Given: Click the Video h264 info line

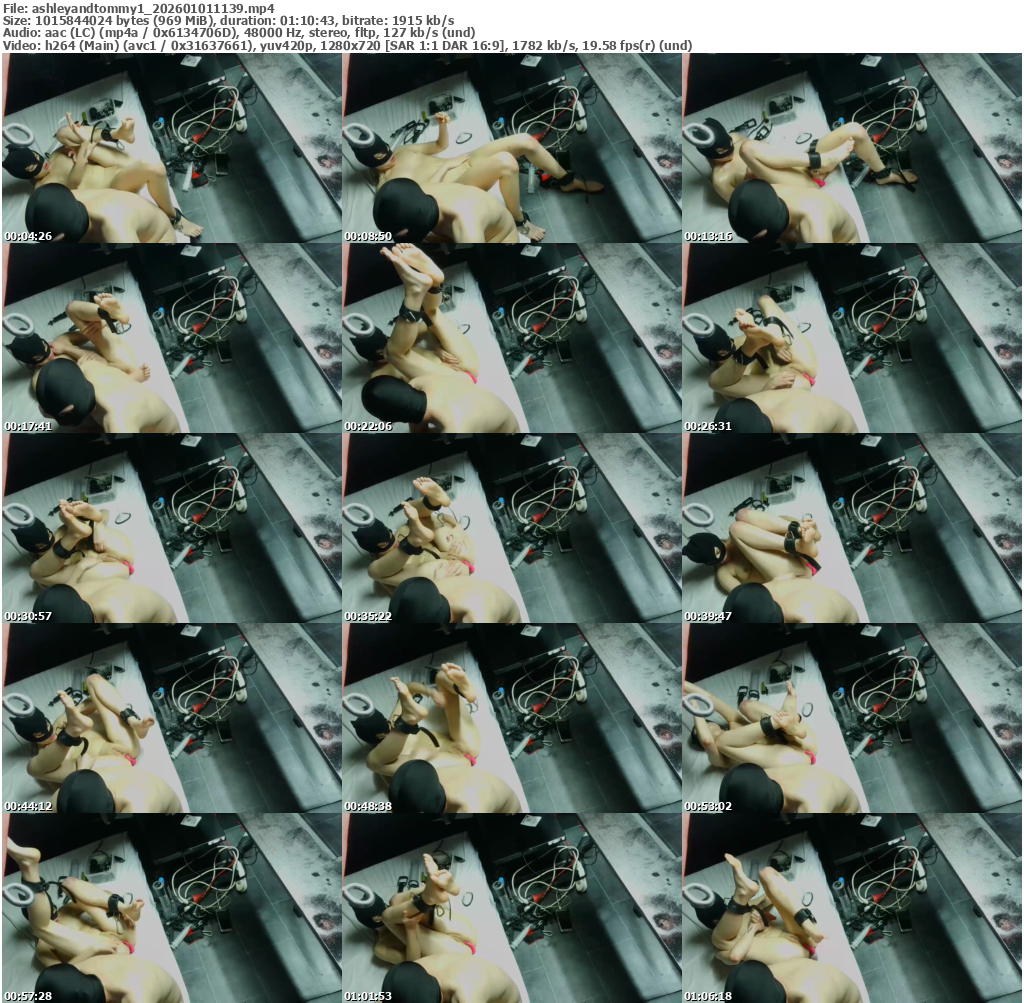Looking at the screenshot, I should [347, 46].
